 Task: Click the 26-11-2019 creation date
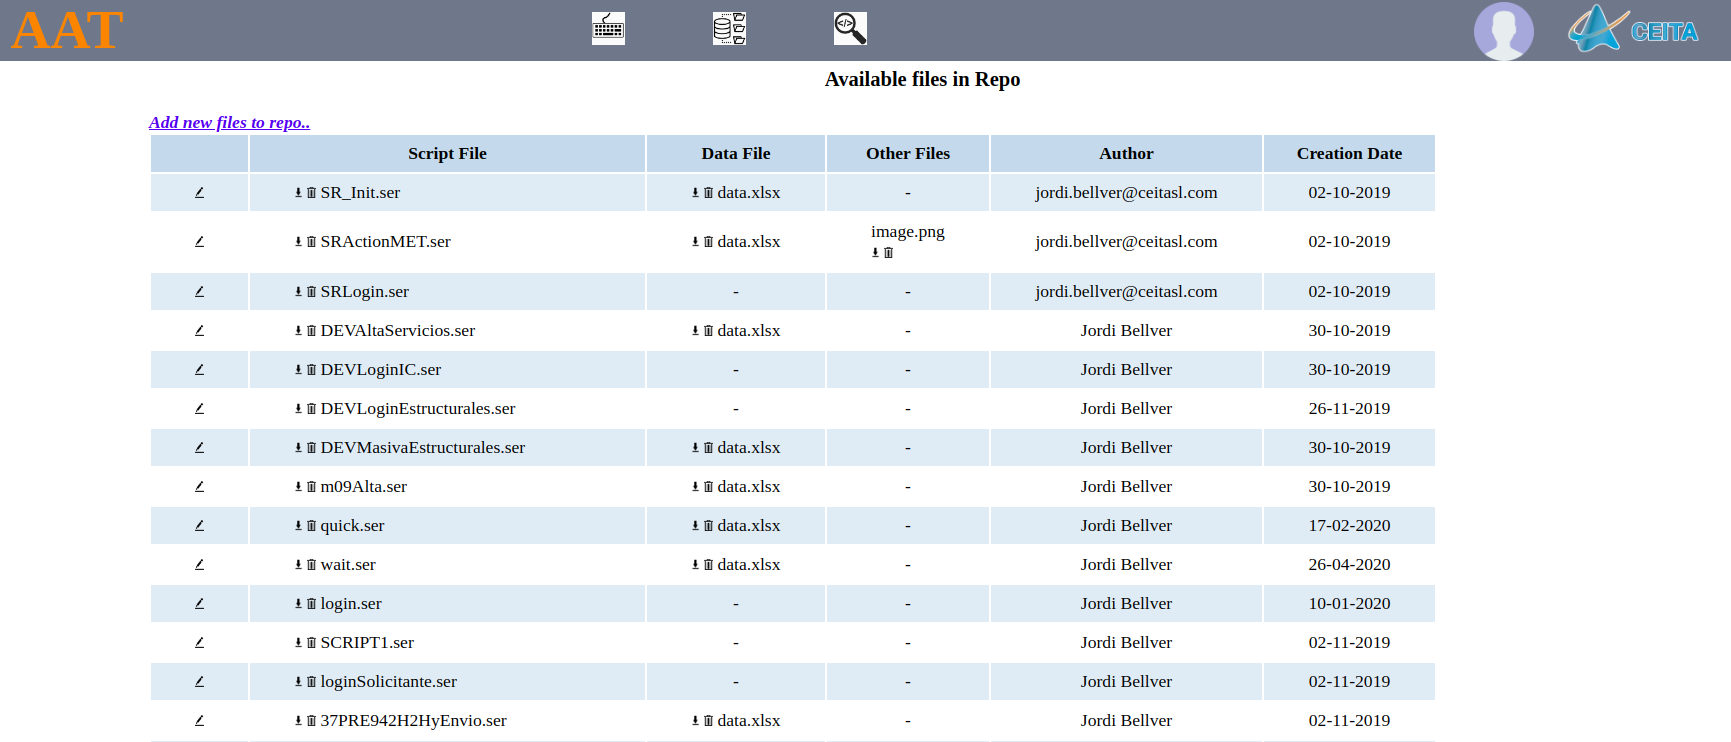point(1349,408)
